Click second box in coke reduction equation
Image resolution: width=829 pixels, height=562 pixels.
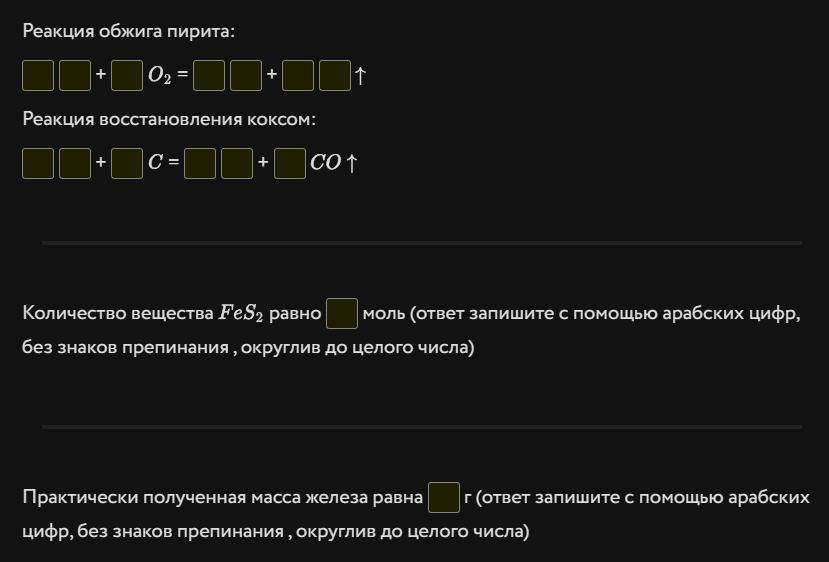pos(75,162)
